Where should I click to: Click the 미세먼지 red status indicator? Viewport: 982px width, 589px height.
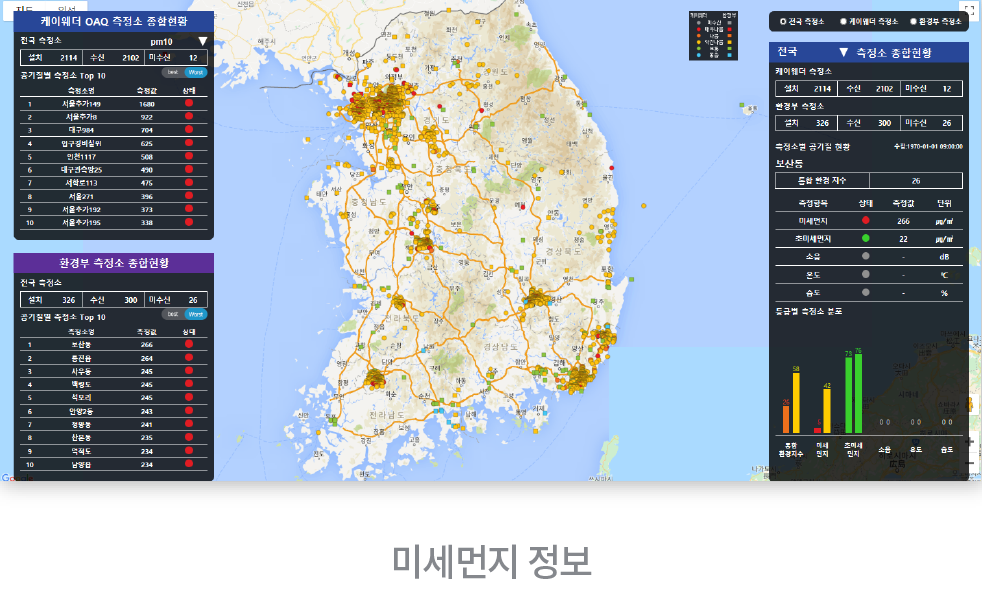(x=865, y=221)
